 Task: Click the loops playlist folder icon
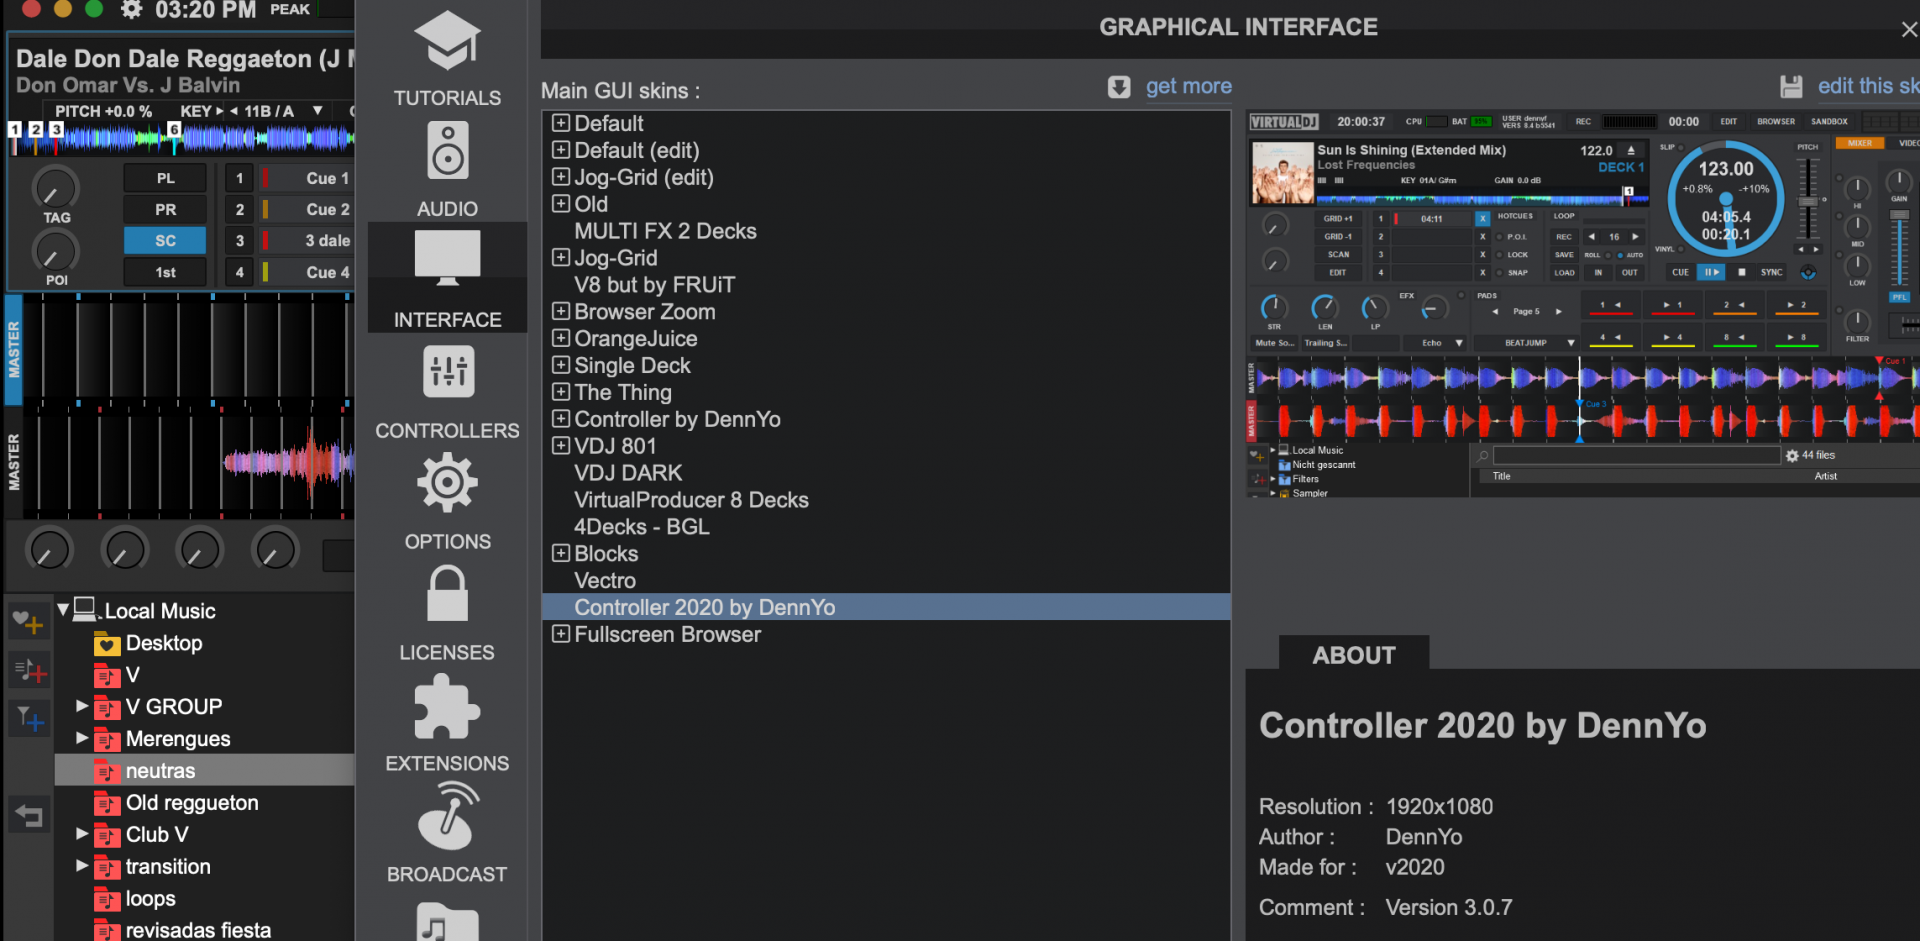click(x=107, y=899)
